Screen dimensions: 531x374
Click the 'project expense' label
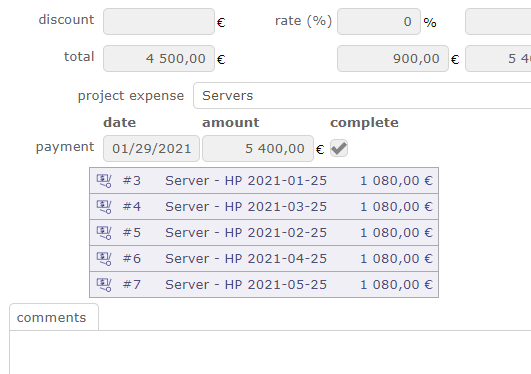(x=131, y=96)
